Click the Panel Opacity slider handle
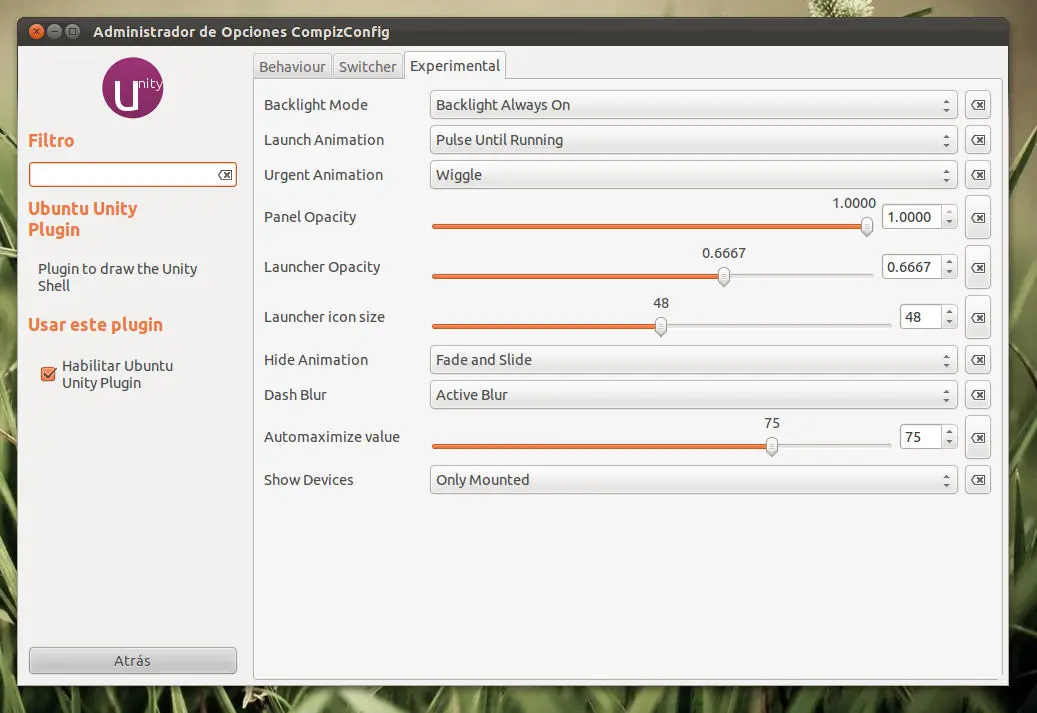 point(866,227)
